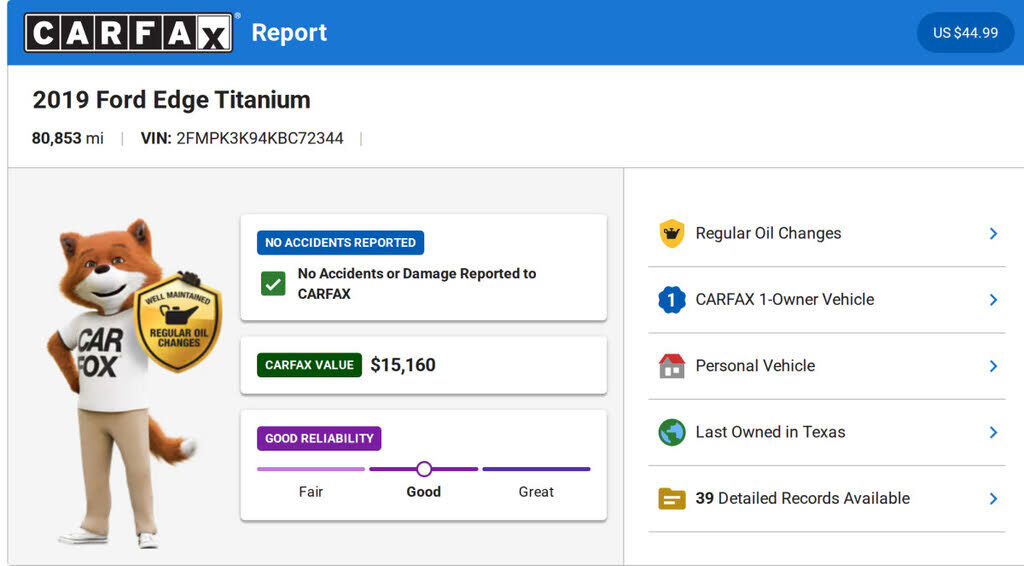Click the US $44.99 price button
The image size is (1024, 566).
coord(965,33)
